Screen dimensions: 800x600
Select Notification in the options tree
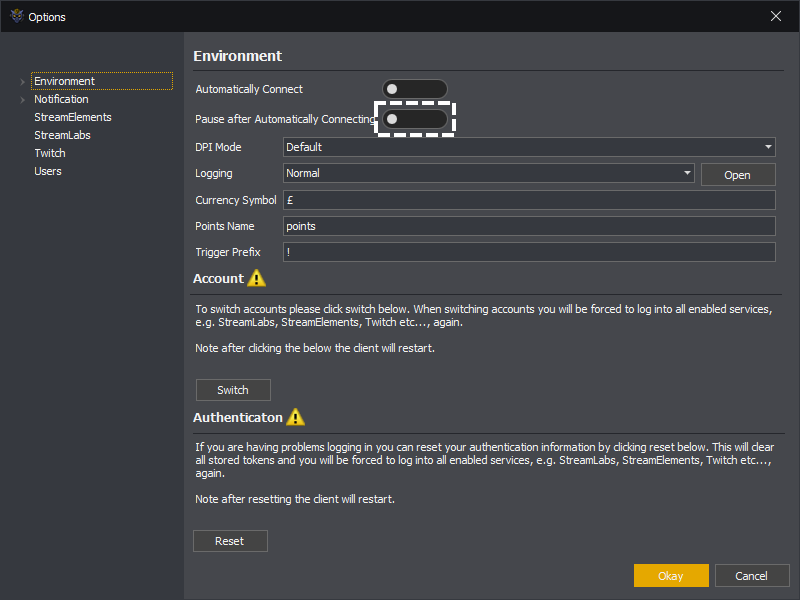click(61, 99)
